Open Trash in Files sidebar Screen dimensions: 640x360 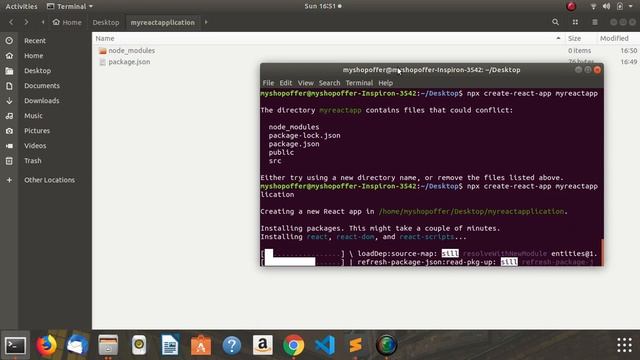click(x=33, y=161)
